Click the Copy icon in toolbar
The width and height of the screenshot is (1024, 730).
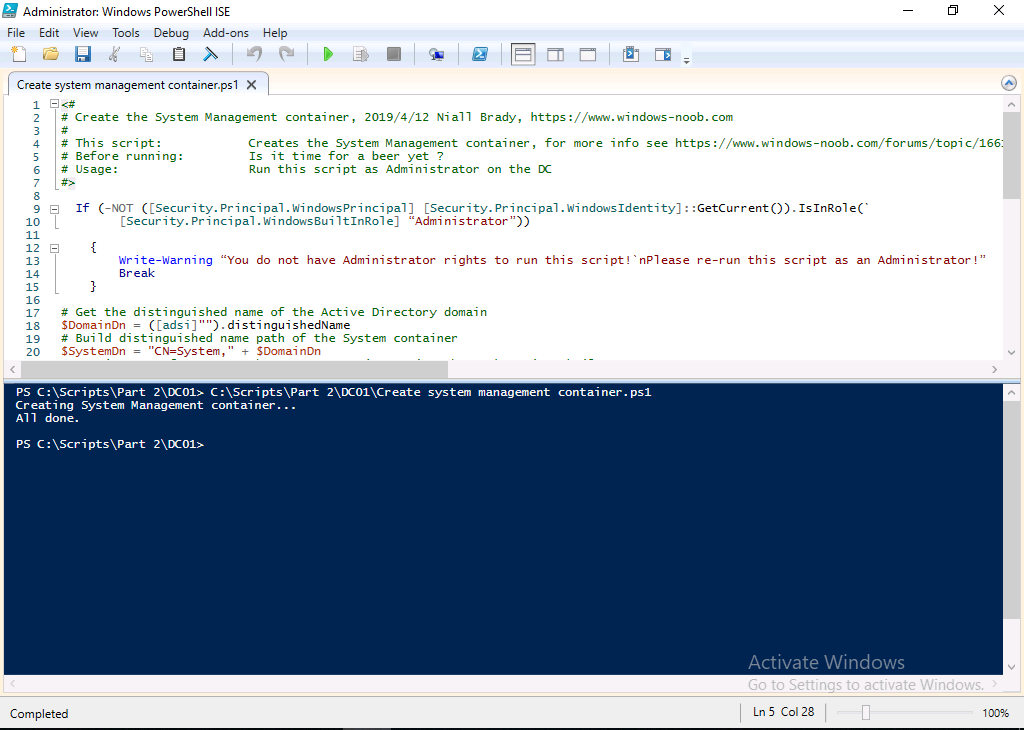coord(147,54)
